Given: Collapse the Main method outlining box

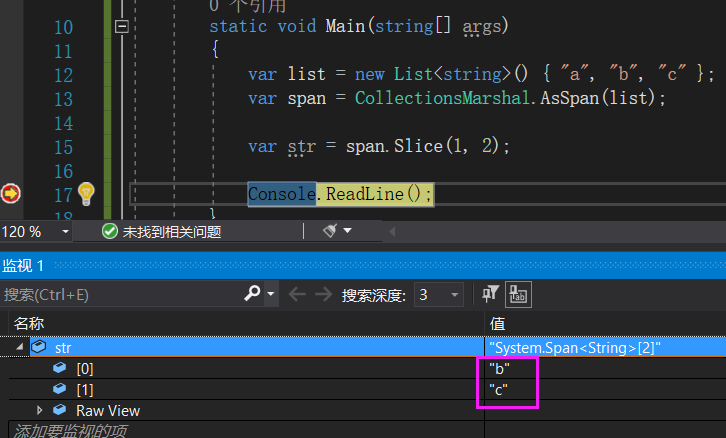Looking at the screenshot, I should click(122, 26).
